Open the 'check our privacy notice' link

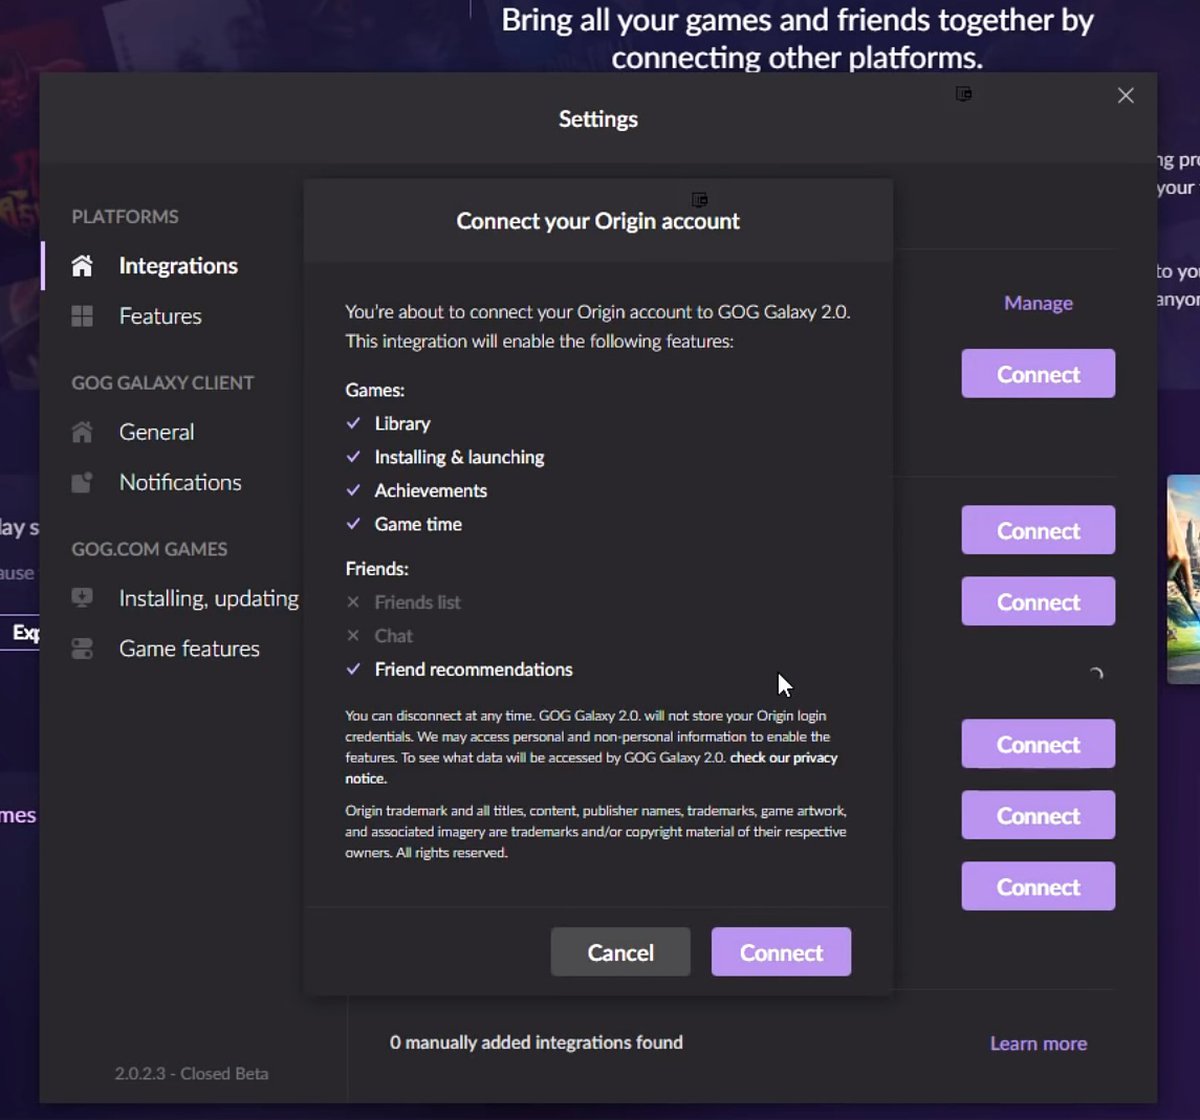[783, 758]
